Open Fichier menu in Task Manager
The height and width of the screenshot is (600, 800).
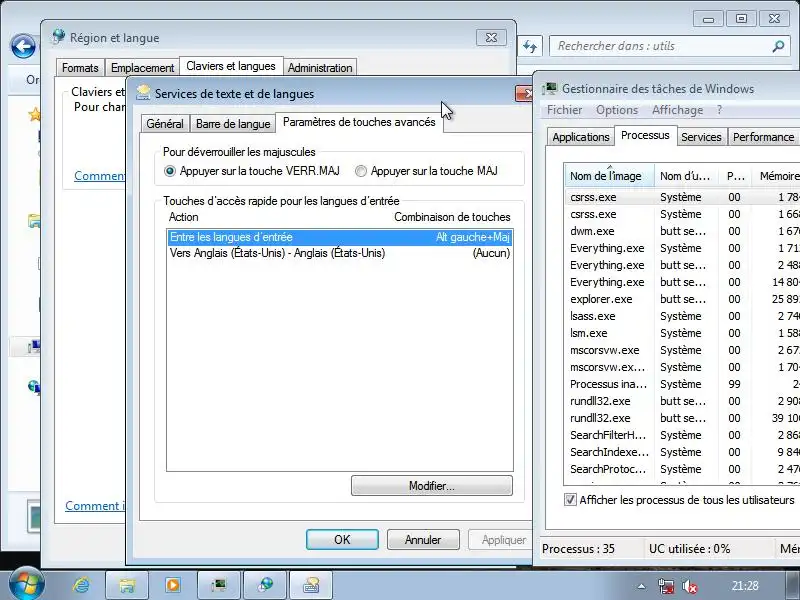coord(564,110)
